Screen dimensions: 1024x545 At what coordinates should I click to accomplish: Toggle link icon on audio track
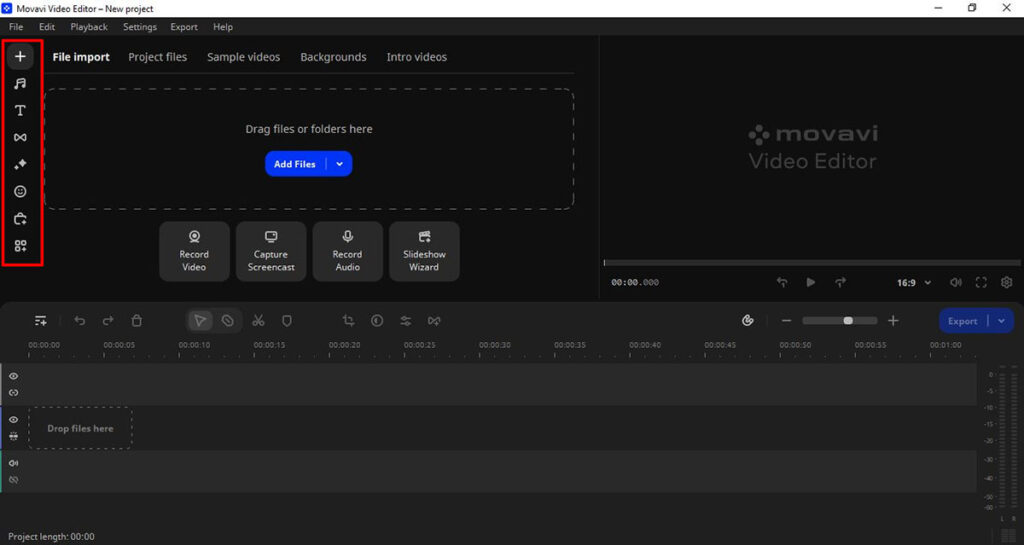13,479
